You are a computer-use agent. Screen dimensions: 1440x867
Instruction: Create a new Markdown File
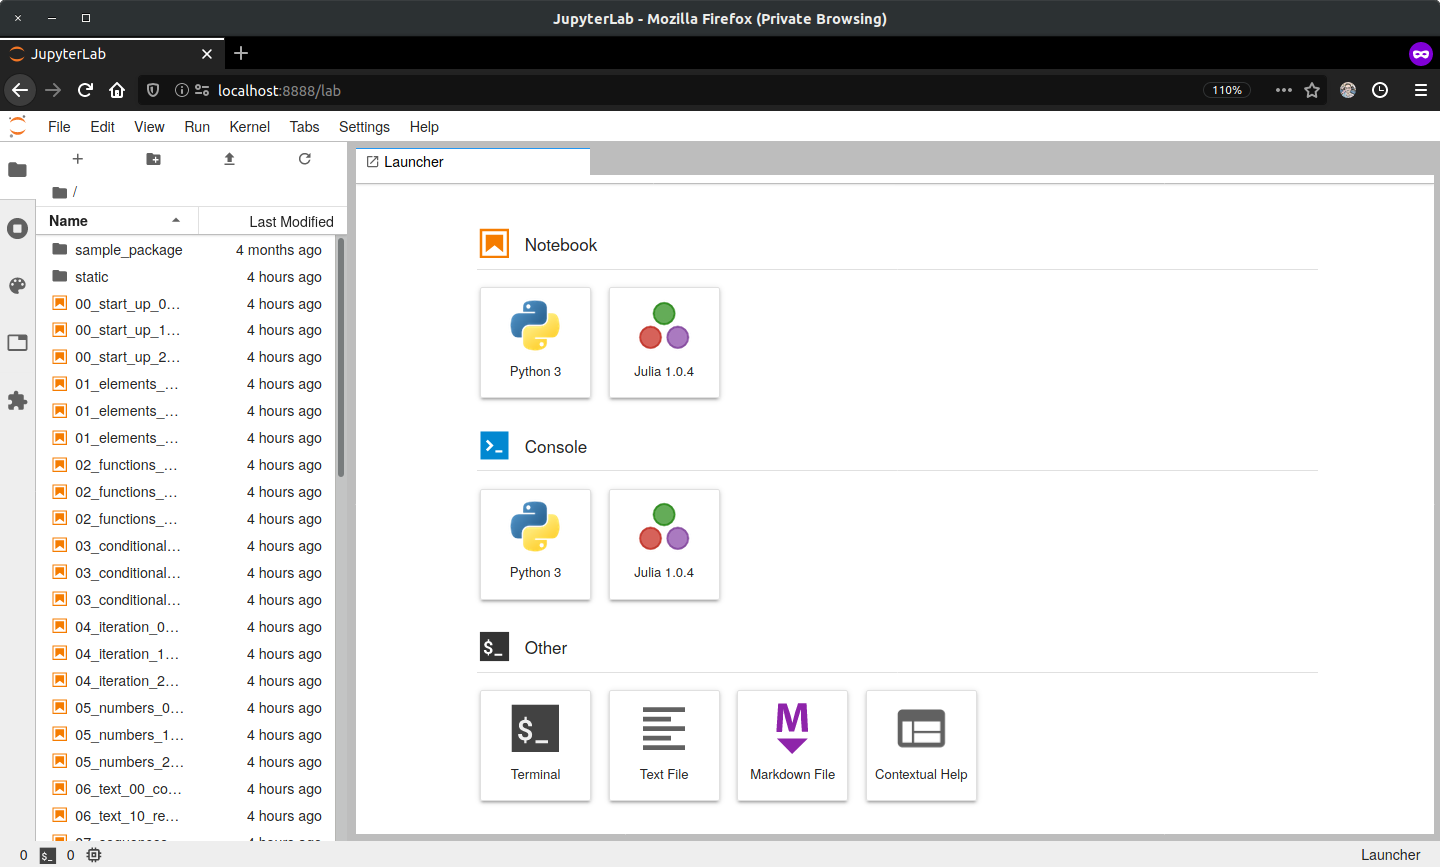(792, 745)
